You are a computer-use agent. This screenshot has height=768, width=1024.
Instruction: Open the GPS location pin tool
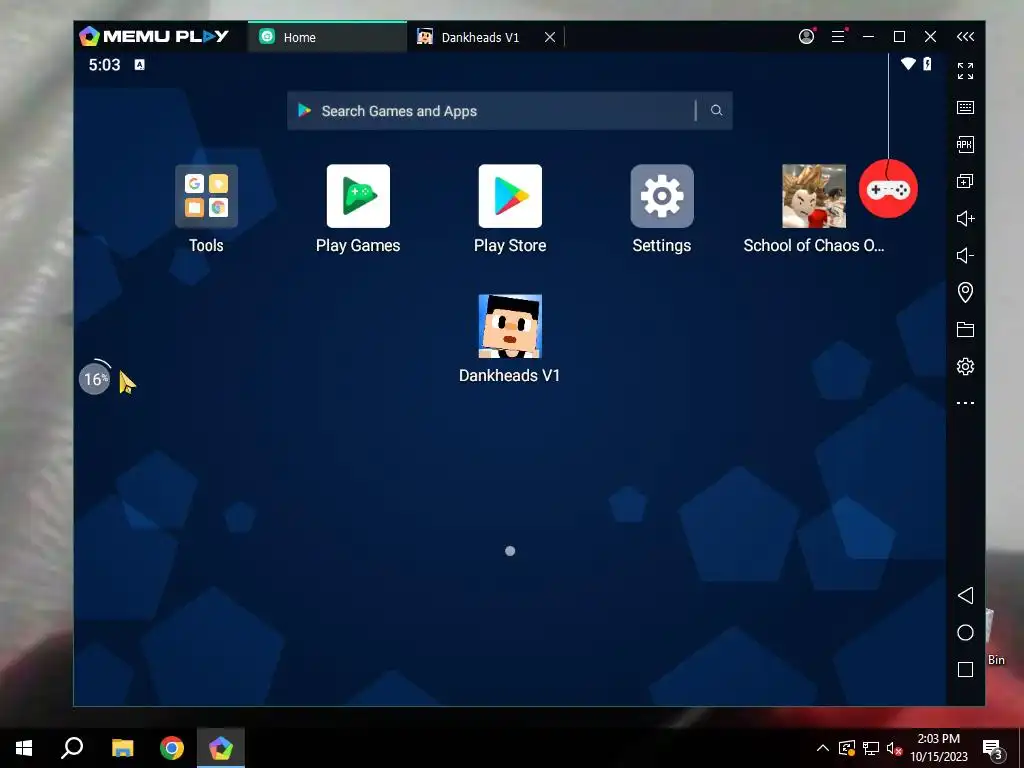pyautogui.click(x=965, y=292)
